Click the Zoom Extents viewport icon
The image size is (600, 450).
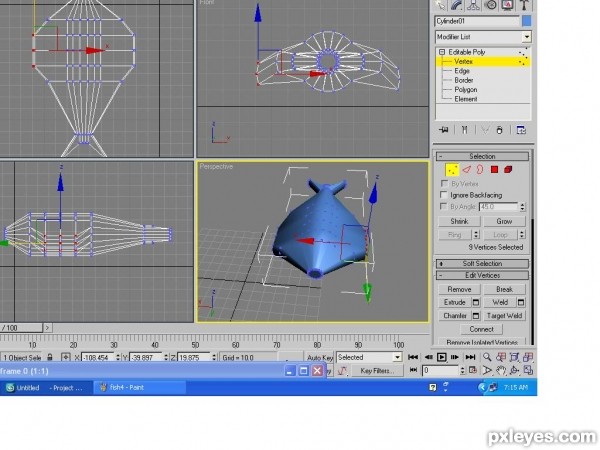[514, 357]
